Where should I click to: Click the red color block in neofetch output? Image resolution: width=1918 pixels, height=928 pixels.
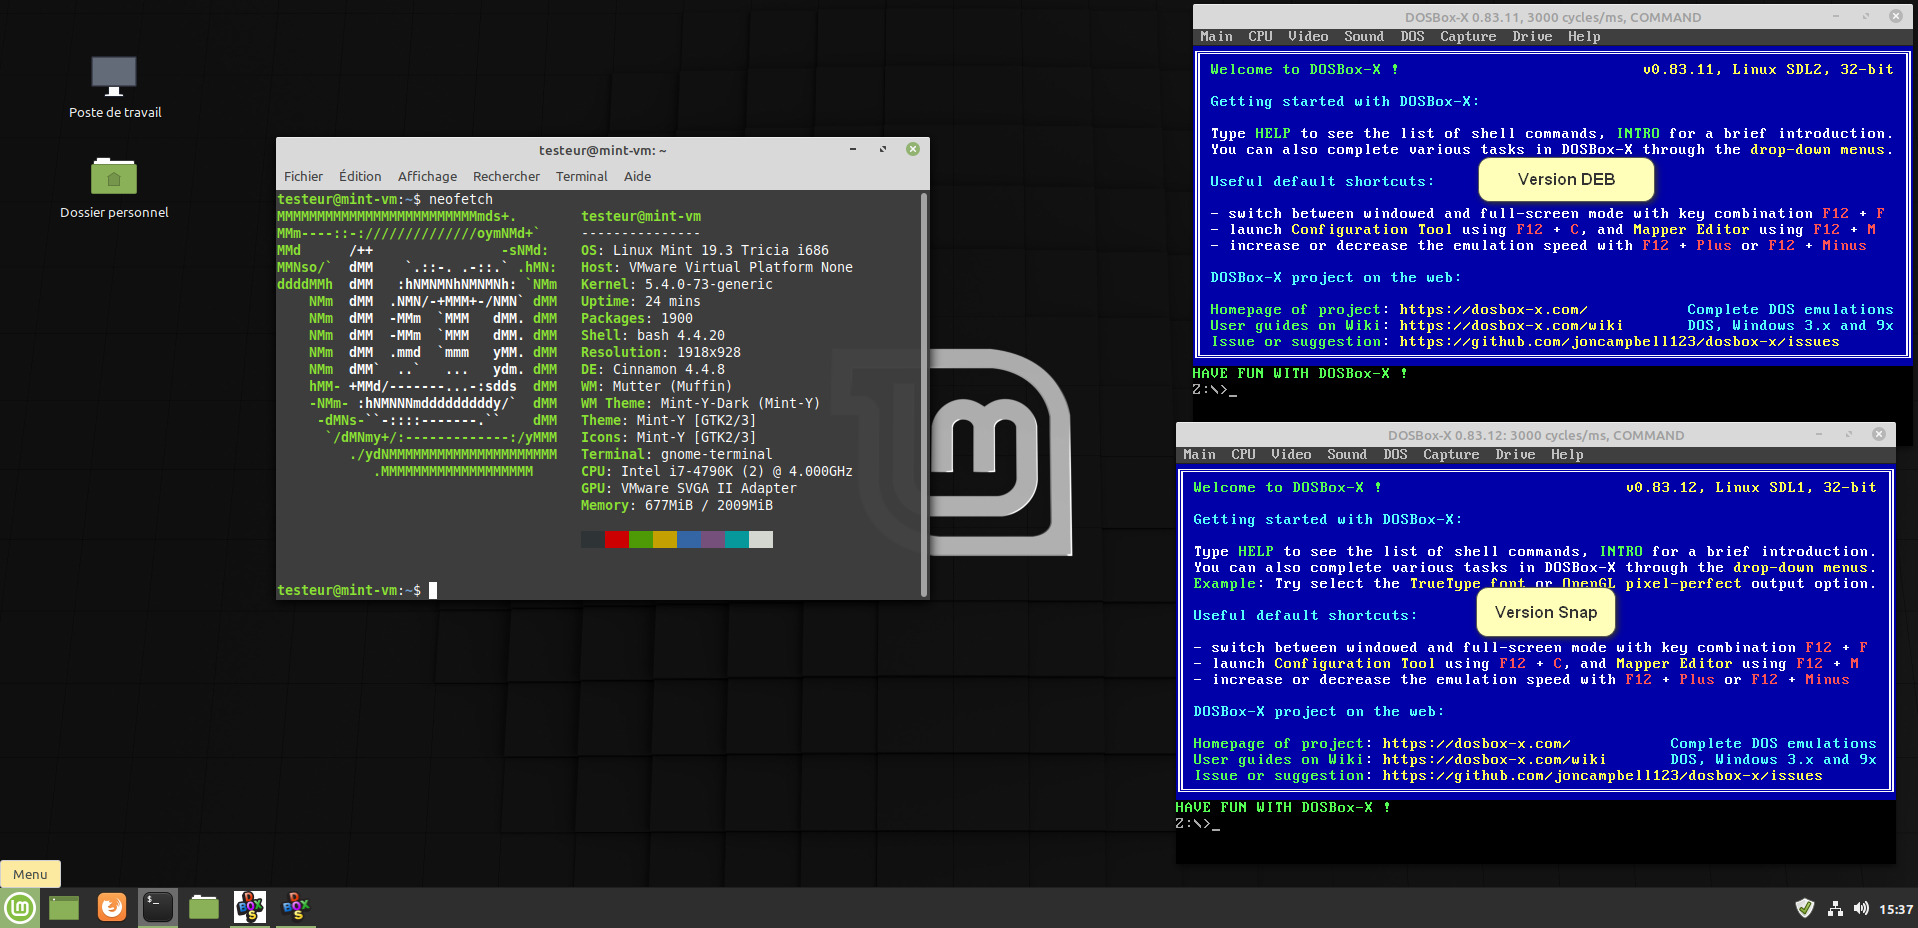pyautogui.click(x=617, y=540)
